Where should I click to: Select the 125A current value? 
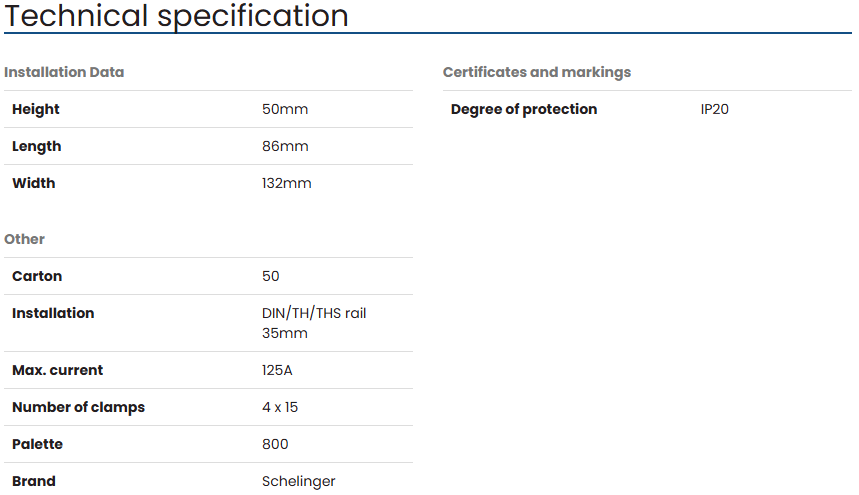click(277, 370)
